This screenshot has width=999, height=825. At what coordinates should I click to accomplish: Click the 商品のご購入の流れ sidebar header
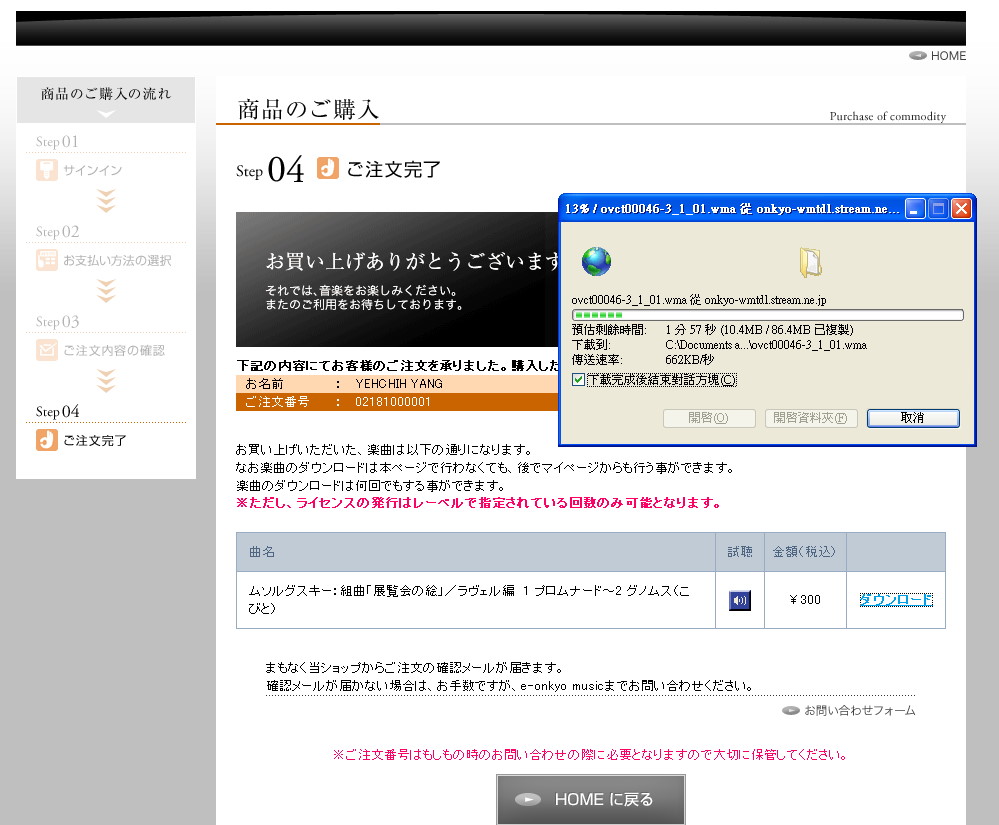(106, 94)
